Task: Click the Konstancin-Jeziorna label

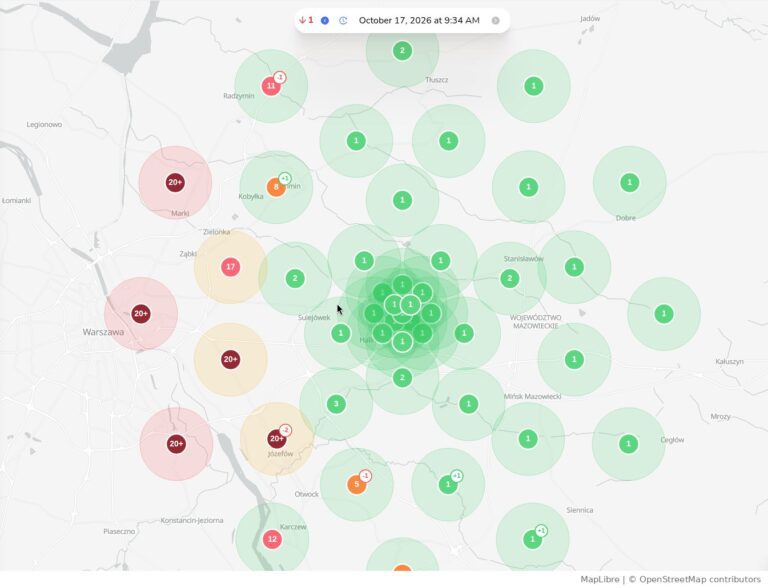Action: tap(192, 520)
